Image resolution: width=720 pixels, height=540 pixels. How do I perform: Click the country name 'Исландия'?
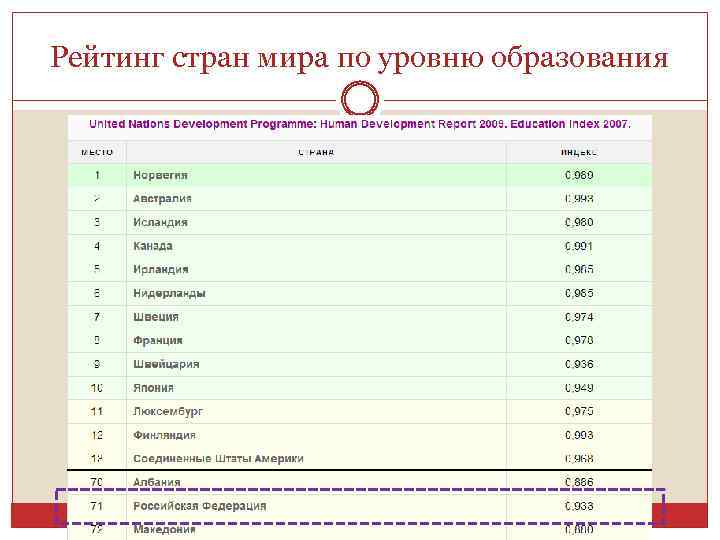160,222
